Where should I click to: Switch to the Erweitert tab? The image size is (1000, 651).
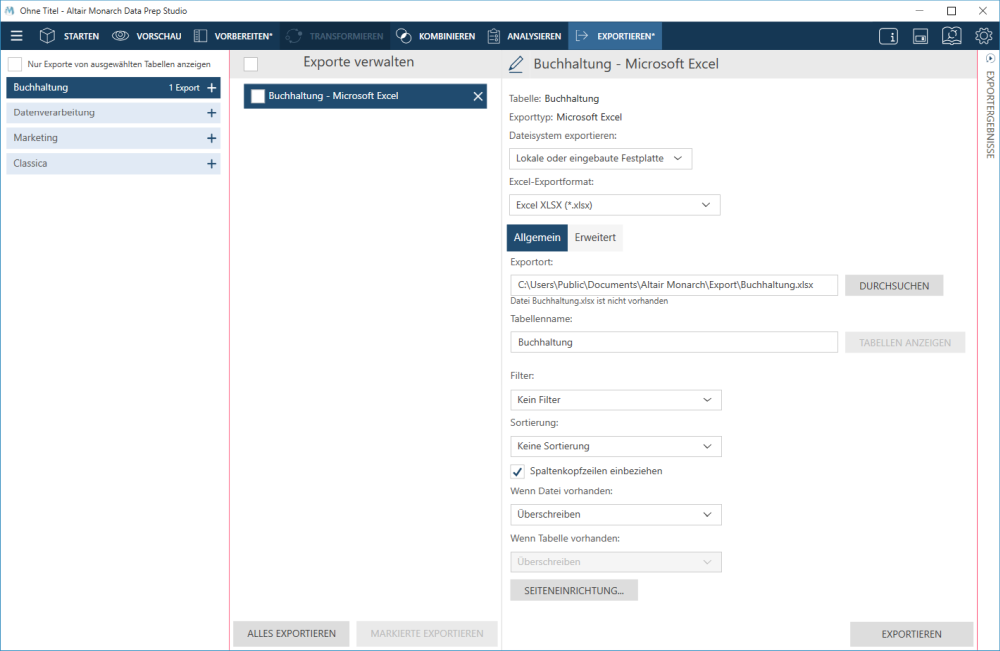595,237
